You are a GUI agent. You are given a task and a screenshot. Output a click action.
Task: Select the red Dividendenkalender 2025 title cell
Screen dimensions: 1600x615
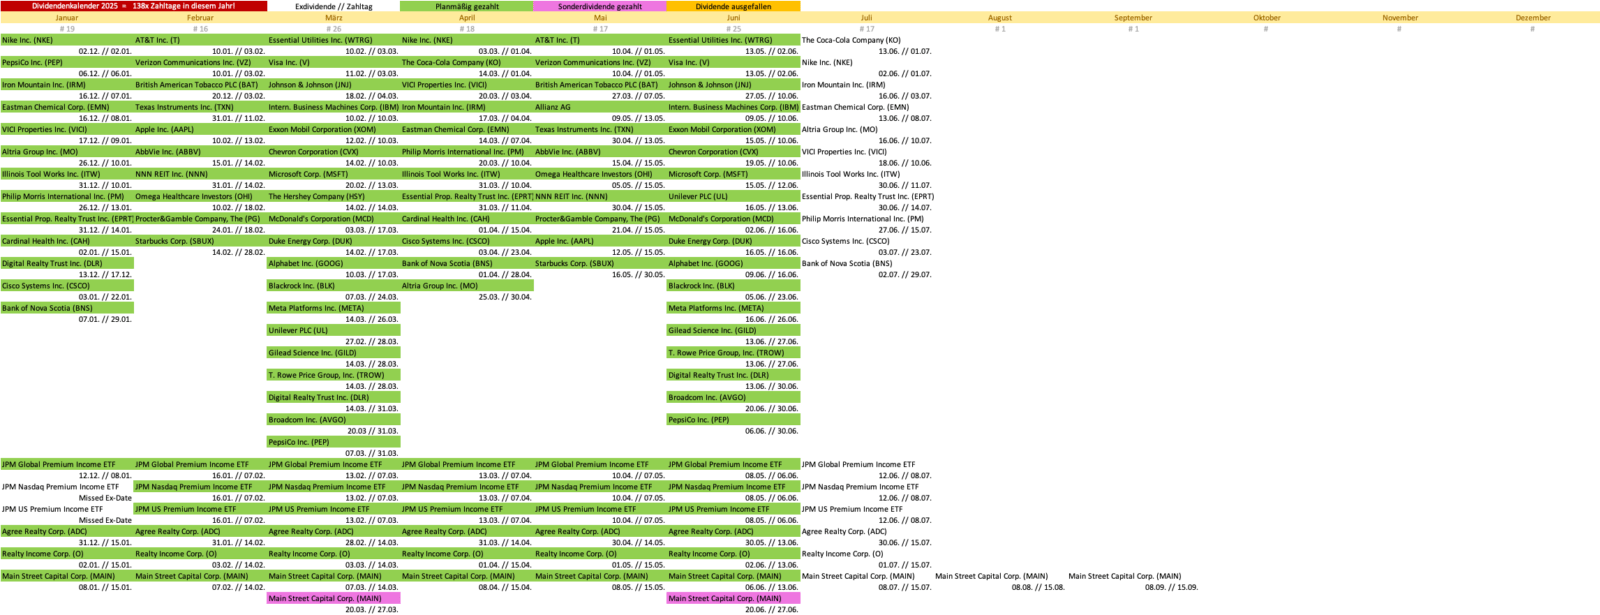click(134, 6)
